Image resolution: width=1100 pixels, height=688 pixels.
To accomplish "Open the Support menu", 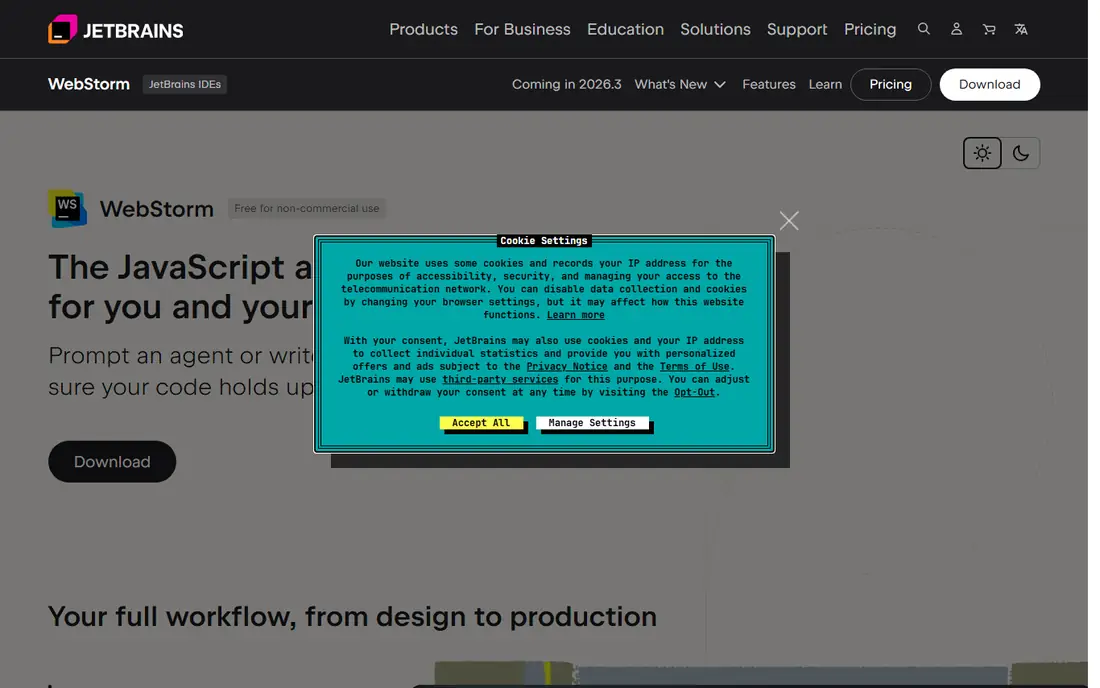I will click(796, 29).
